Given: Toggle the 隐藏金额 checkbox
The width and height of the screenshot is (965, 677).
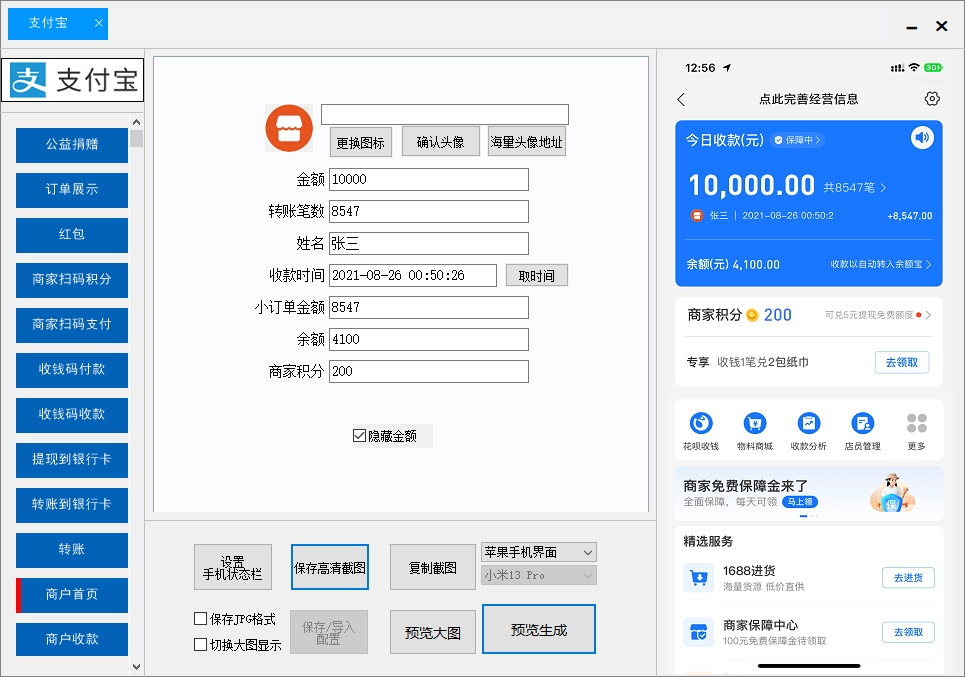Looking at the screenshot, I should pyautogui.click(x=358, y=434).
